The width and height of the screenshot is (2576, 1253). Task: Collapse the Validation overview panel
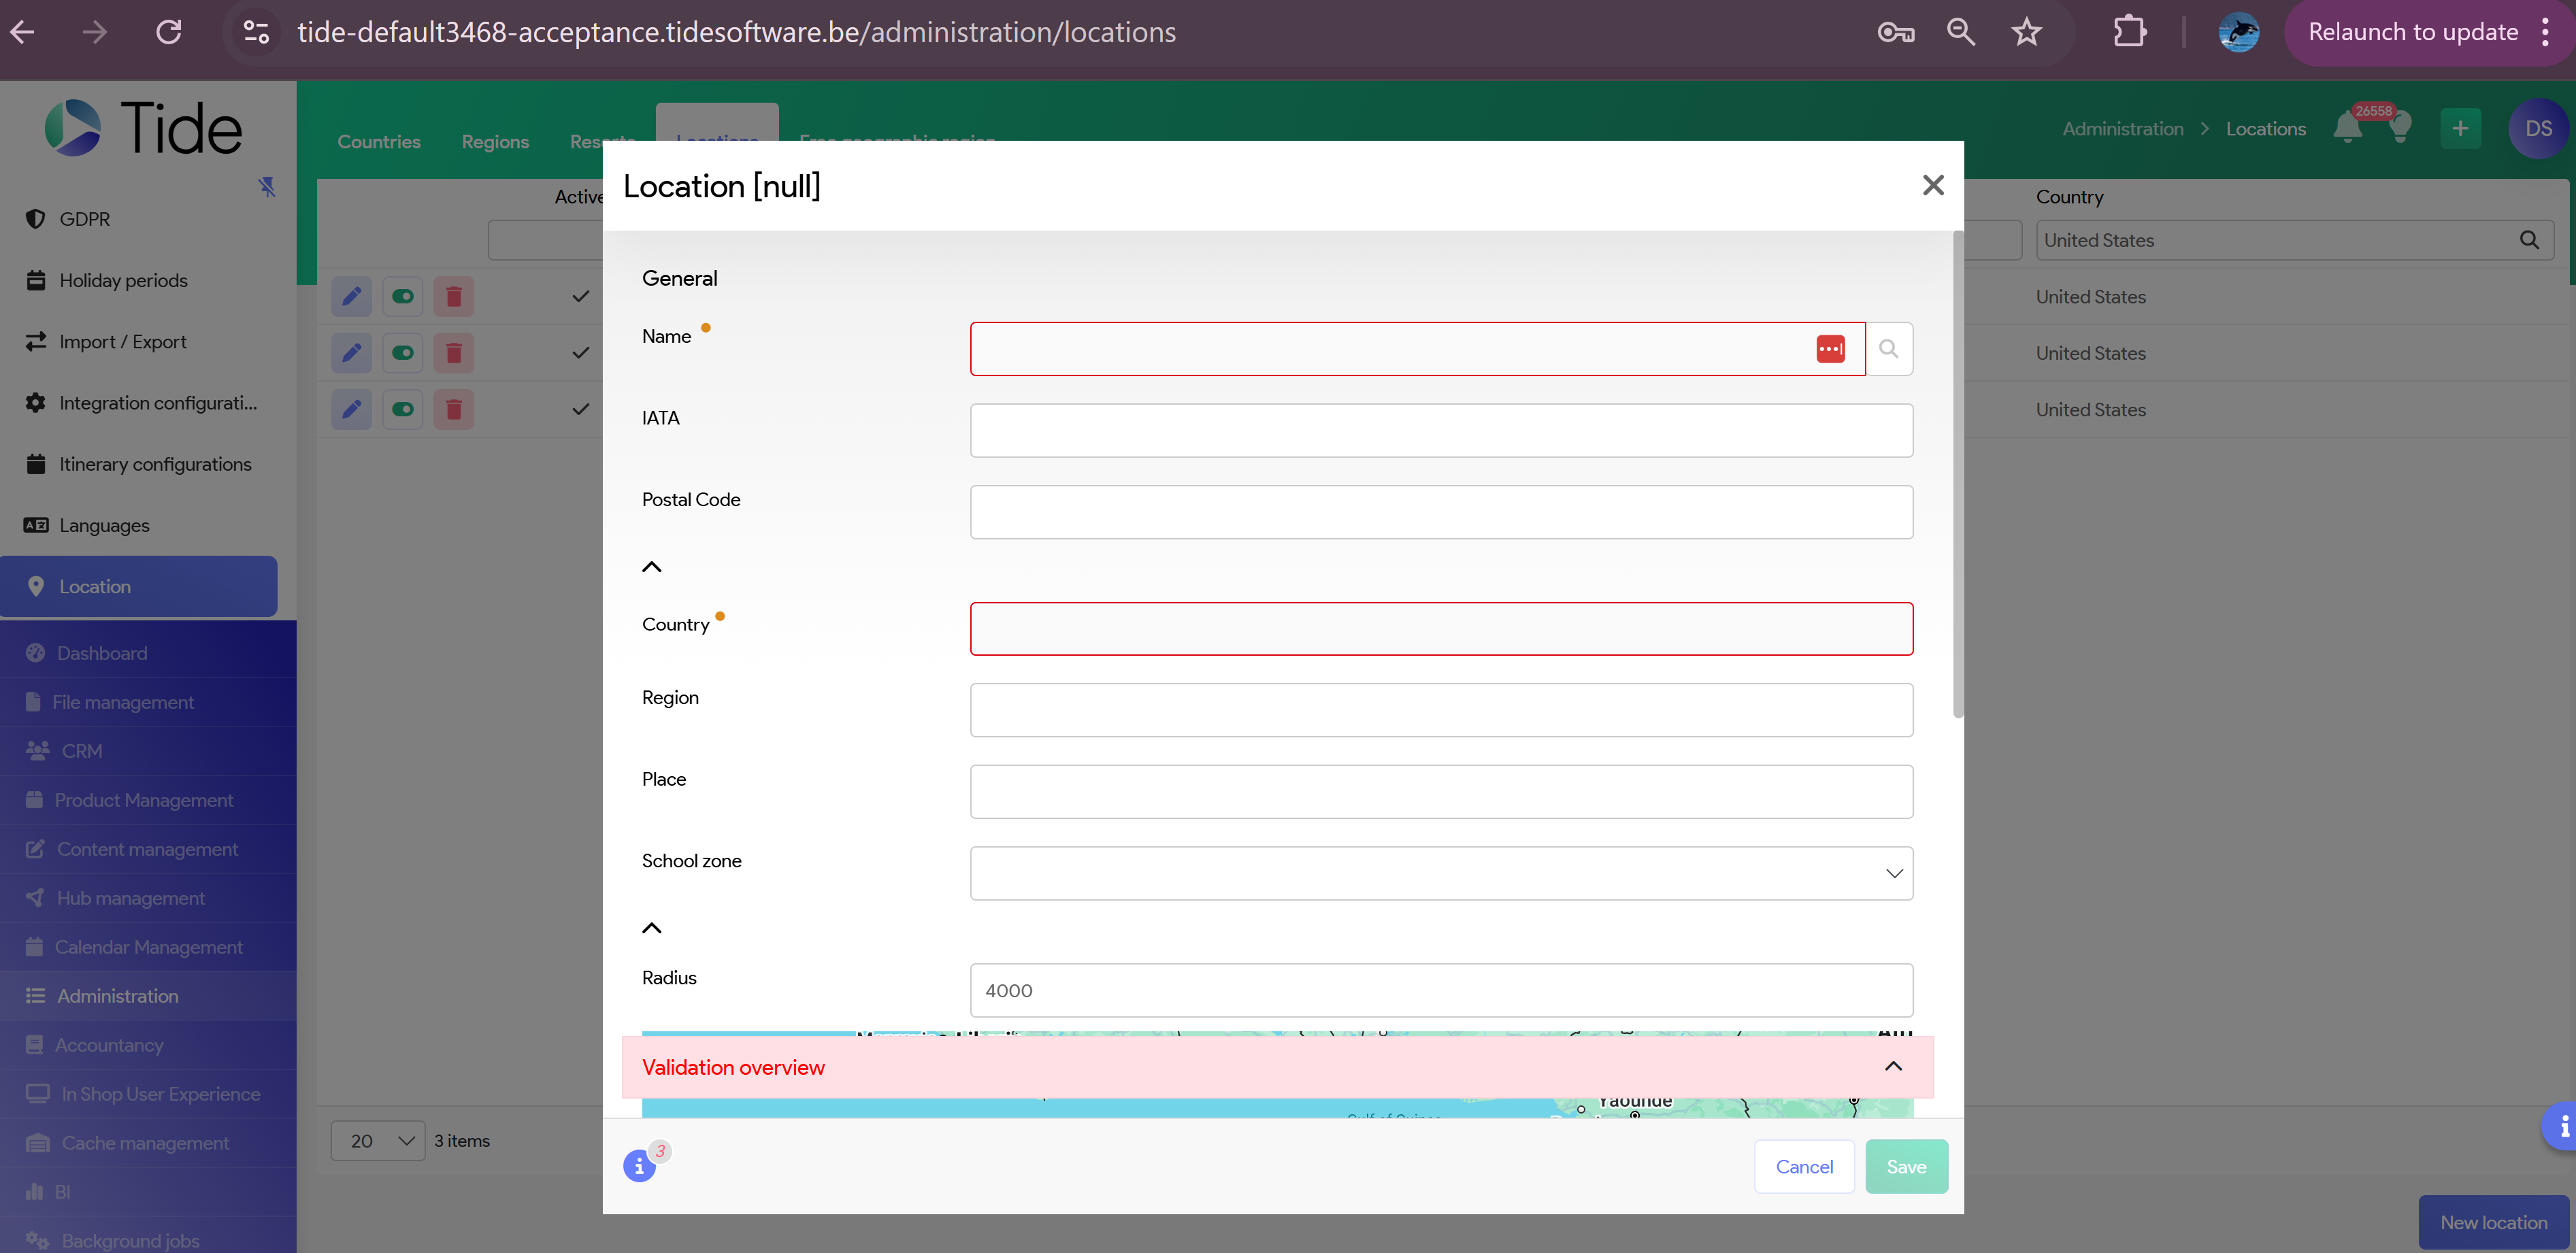[x=1893, y=1067]
